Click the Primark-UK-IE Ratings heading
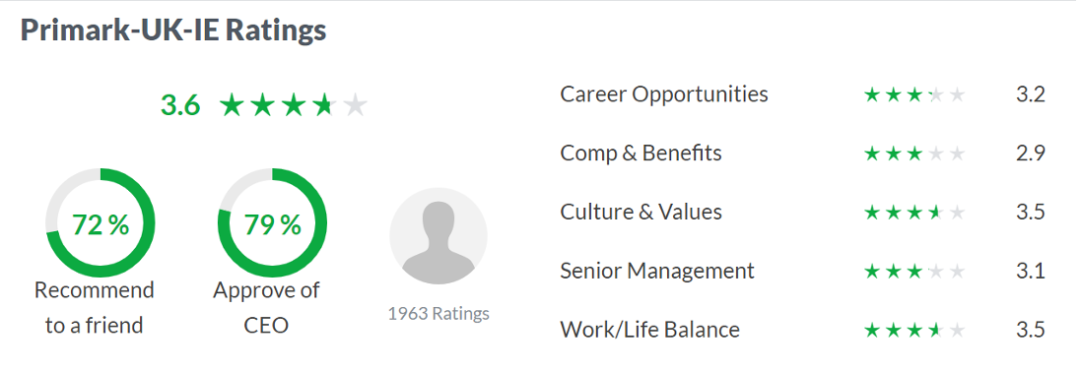 (174, 30)
